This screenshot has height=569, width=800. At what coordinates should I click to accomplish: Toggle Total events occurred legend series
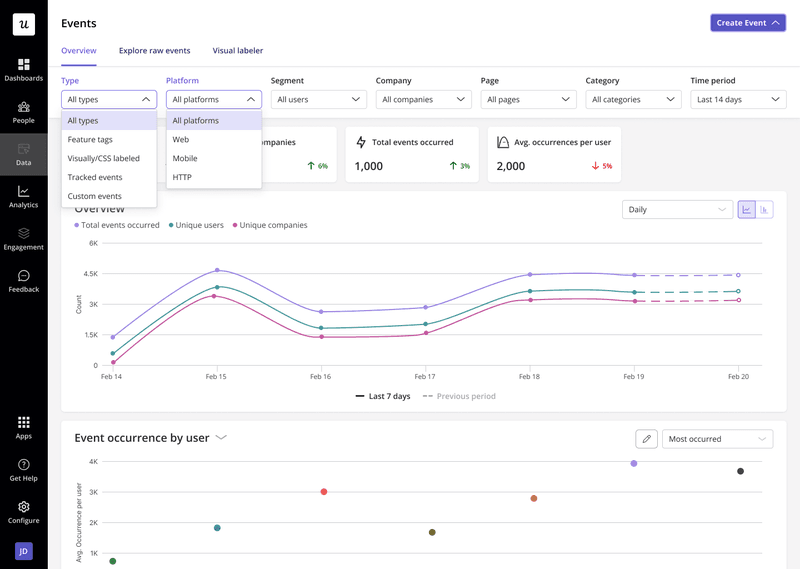[117, 225]
